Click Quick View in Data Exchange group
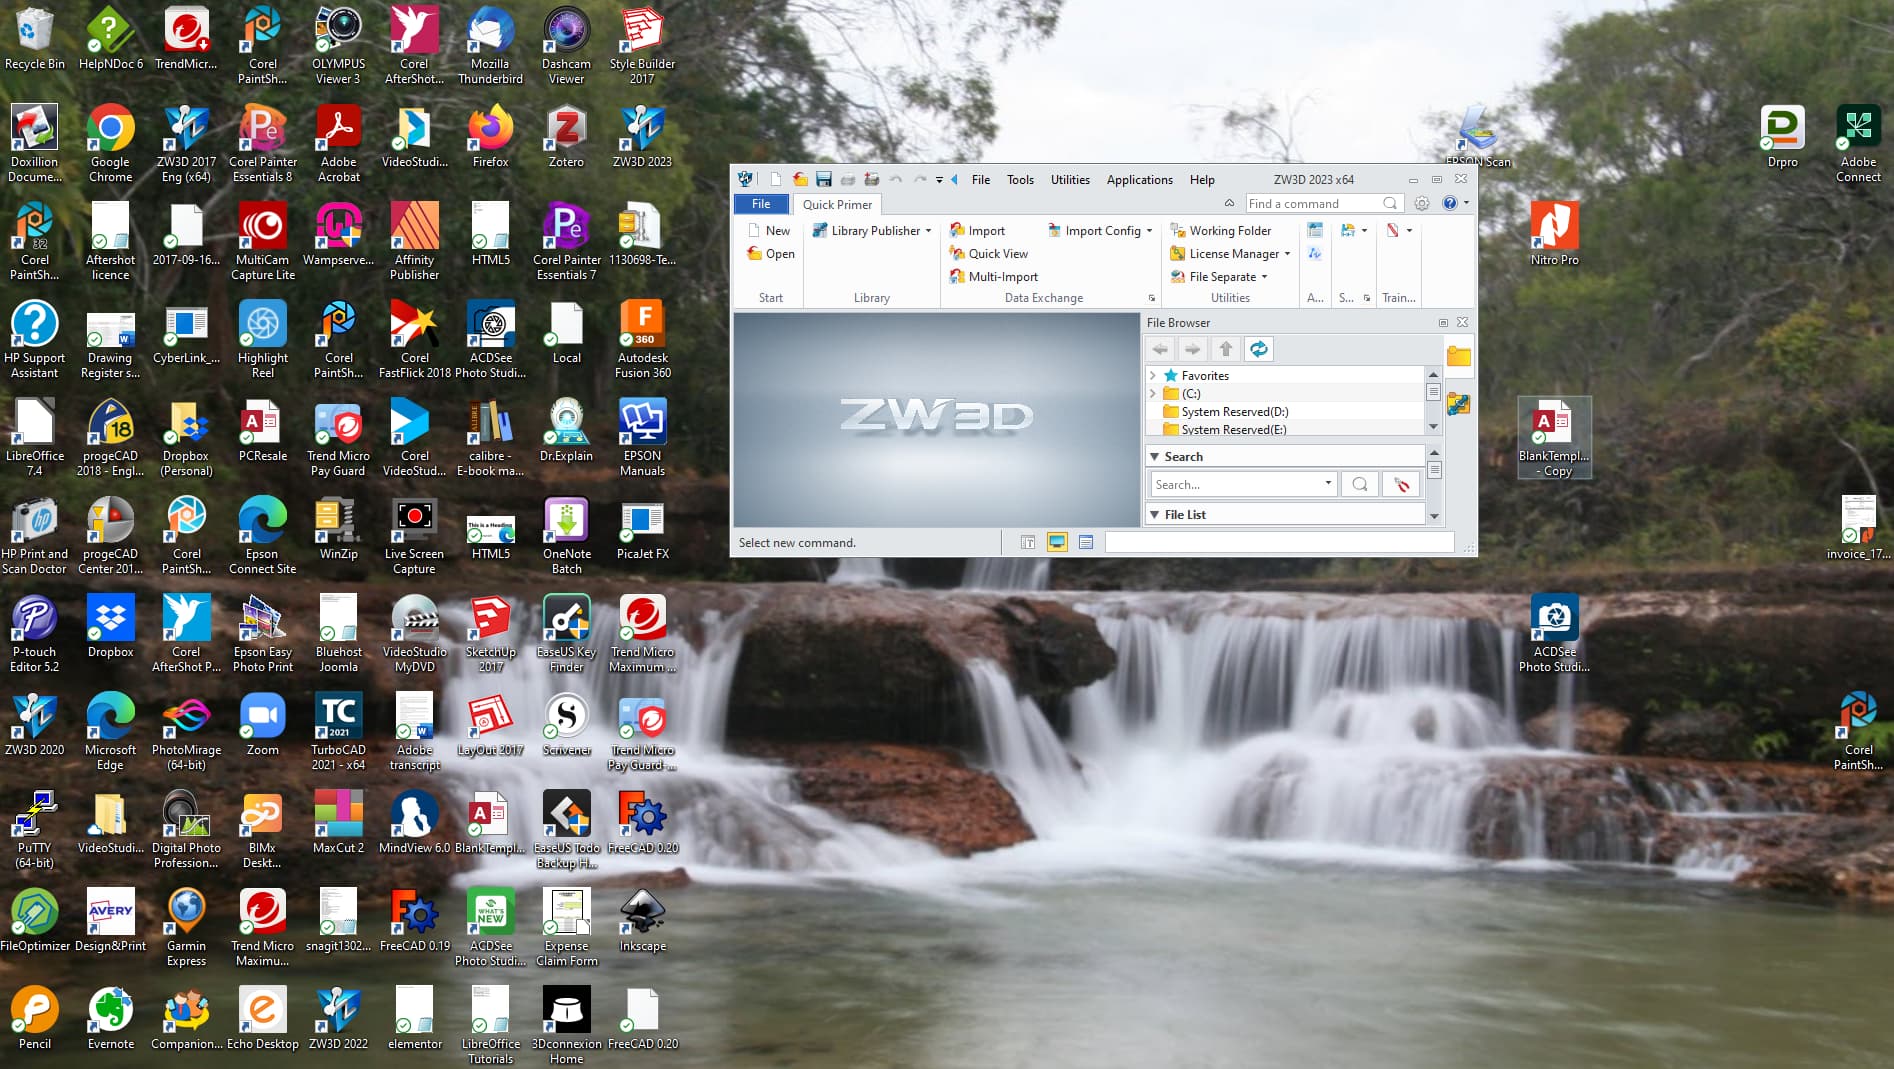This screenshot has width=1894, height=1069. click(x=988, y=253)
